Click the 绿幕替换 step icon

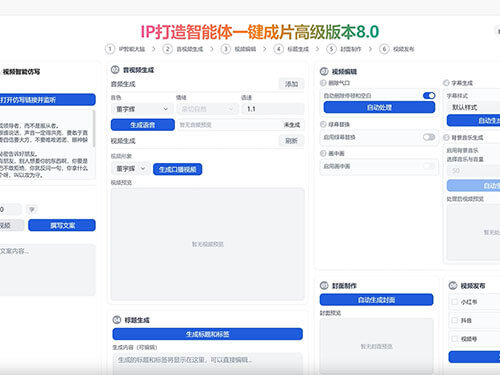click(323, 124)
